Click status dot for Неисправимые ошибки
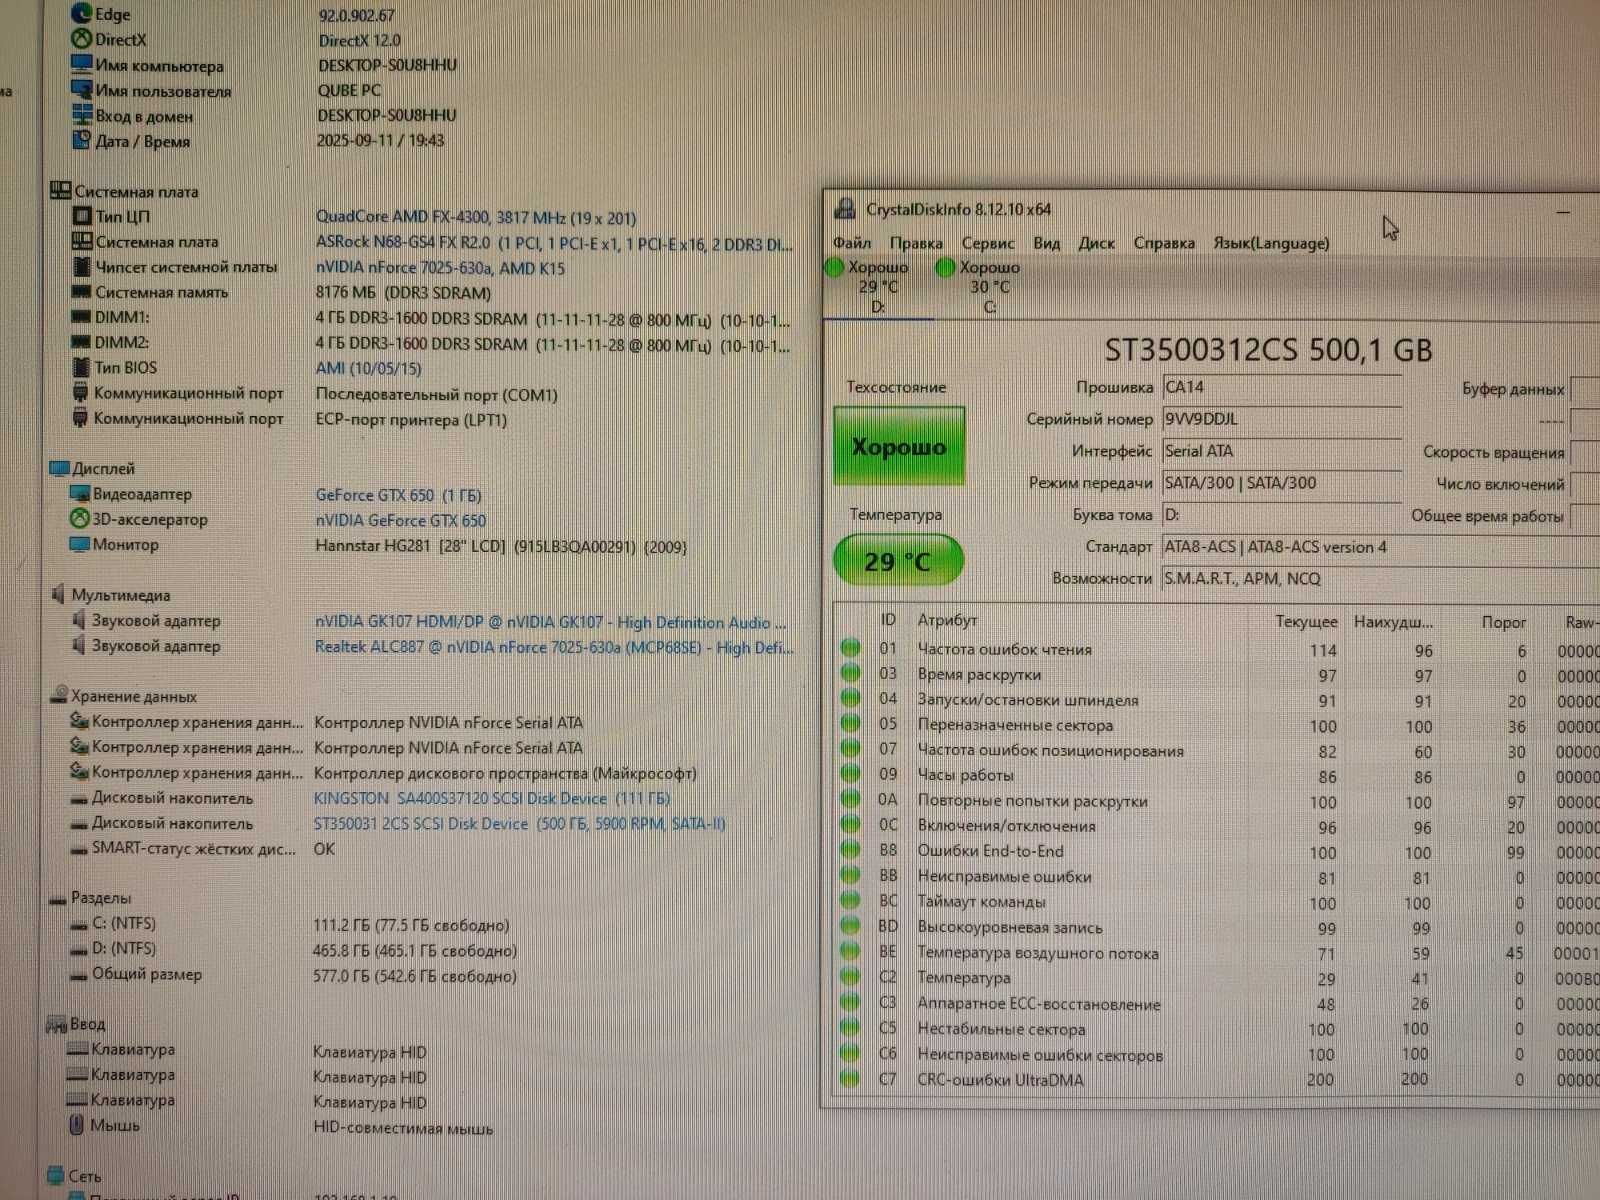1600x1200 pixels. [x=850, y=876]
